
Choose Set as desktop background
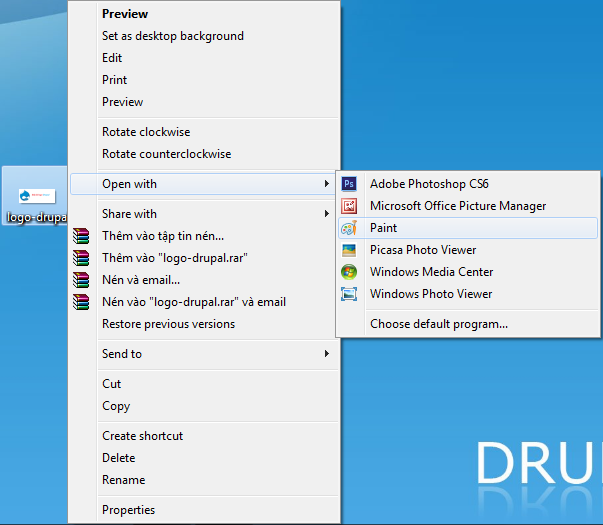tap(172, 36)
